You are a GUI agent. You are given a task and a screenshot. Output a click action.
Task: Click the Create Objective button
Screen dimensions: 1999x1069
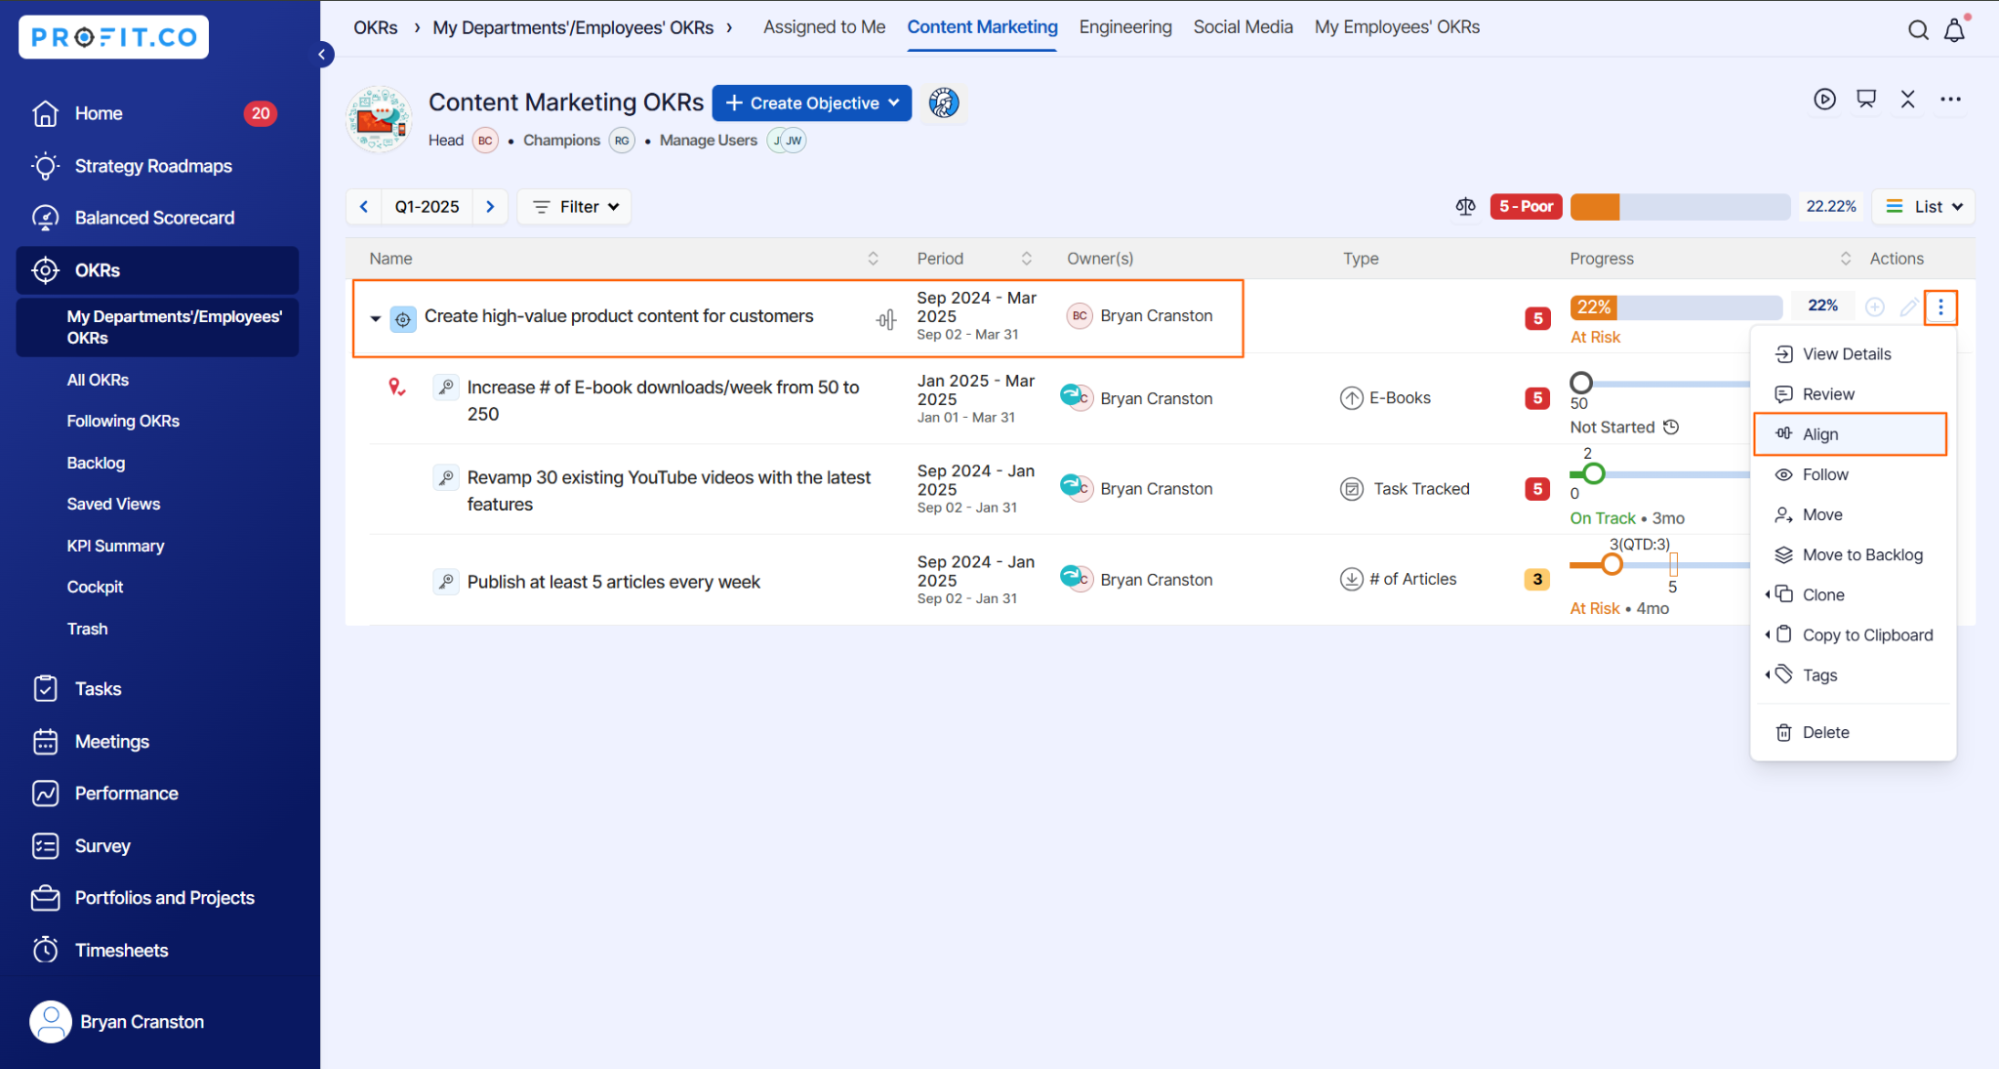pyautogui.click(x=811, y=103)
